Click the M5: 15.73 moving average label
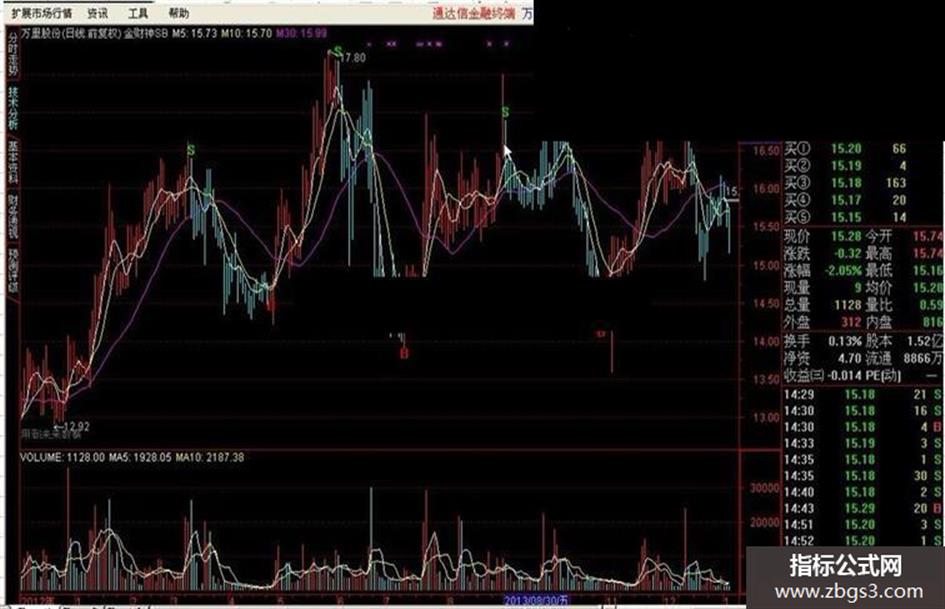Viewport: 945px width, 609px height. [194, 33]
